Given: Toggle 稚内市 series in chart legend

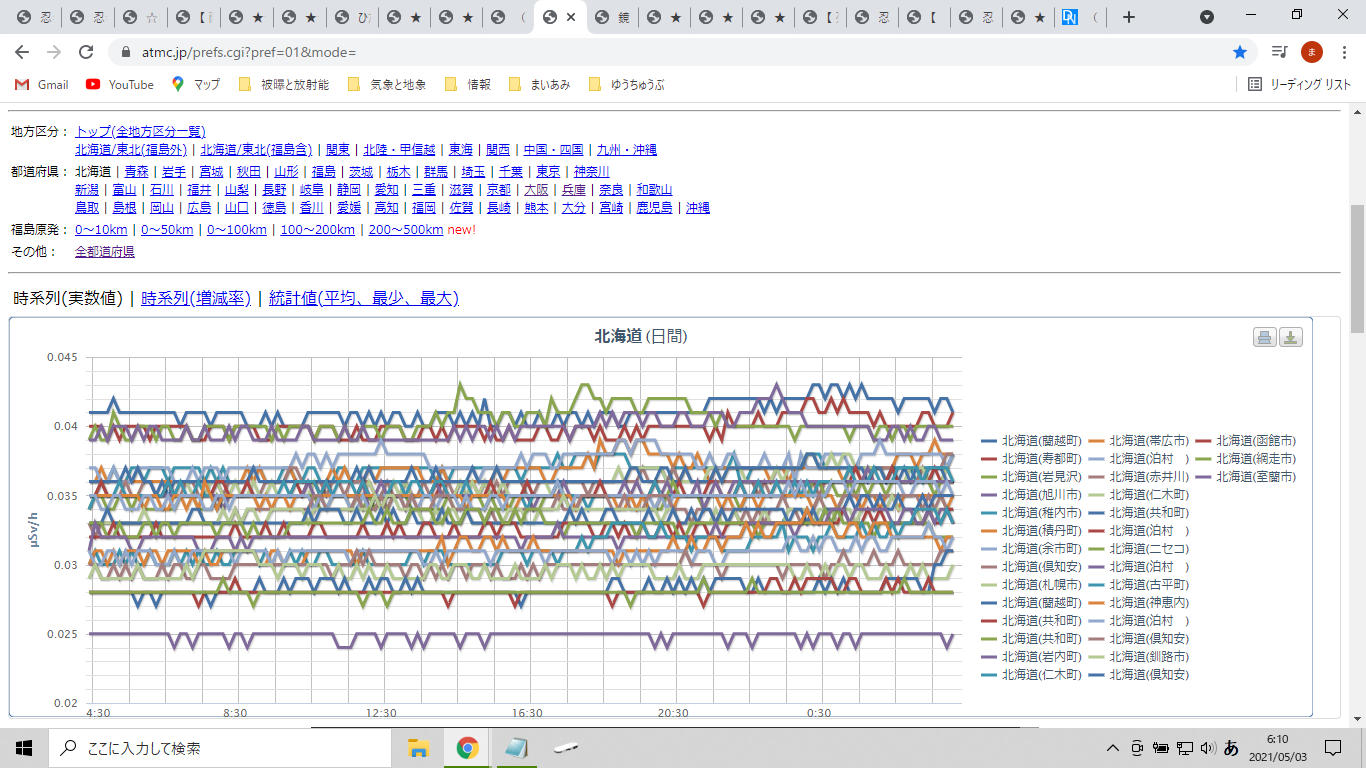Looking at the screenshot, I should pyautogui.click(x=1031, y=512).
